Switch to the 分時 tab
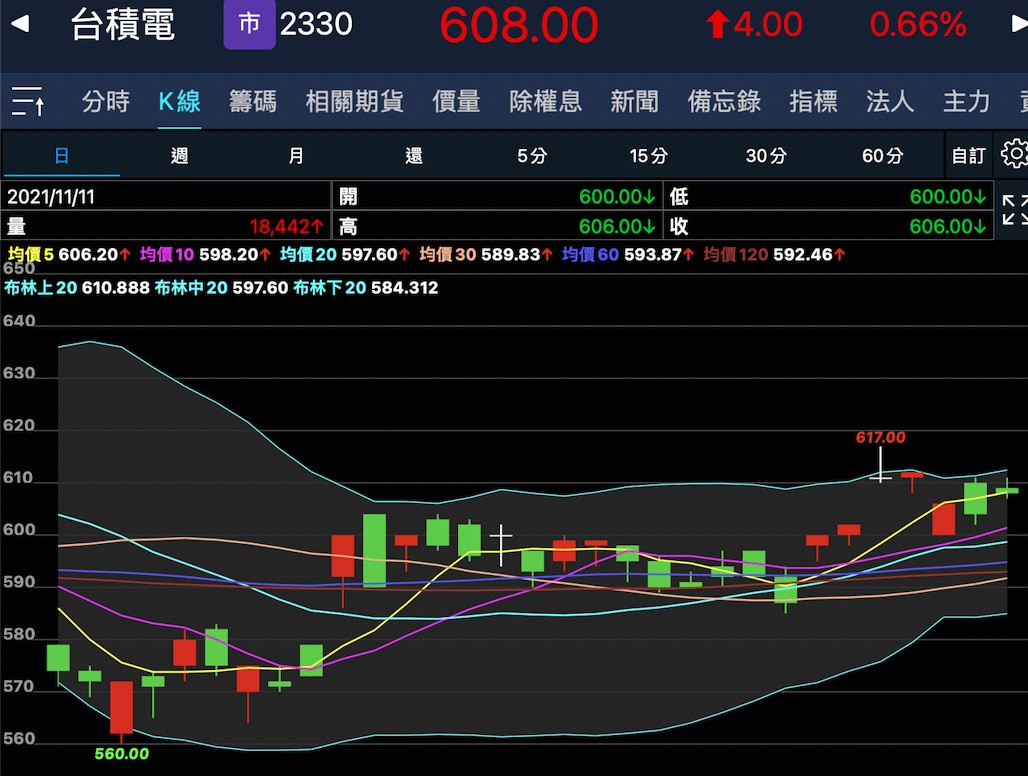The image size is (1028, 776). pyautogui.click(x=106, y=101)
